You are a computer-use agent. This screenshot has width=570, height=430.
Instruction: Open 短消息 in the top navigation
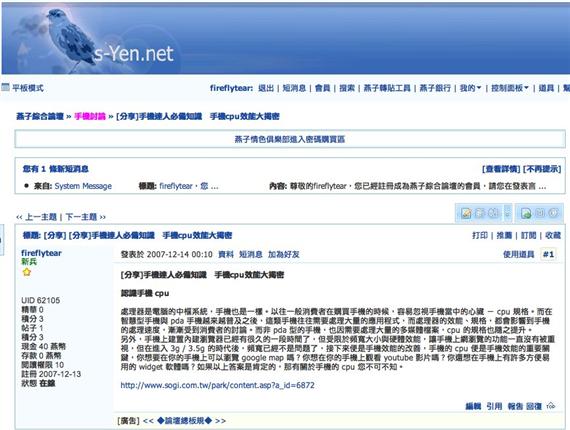coord(294,88)
